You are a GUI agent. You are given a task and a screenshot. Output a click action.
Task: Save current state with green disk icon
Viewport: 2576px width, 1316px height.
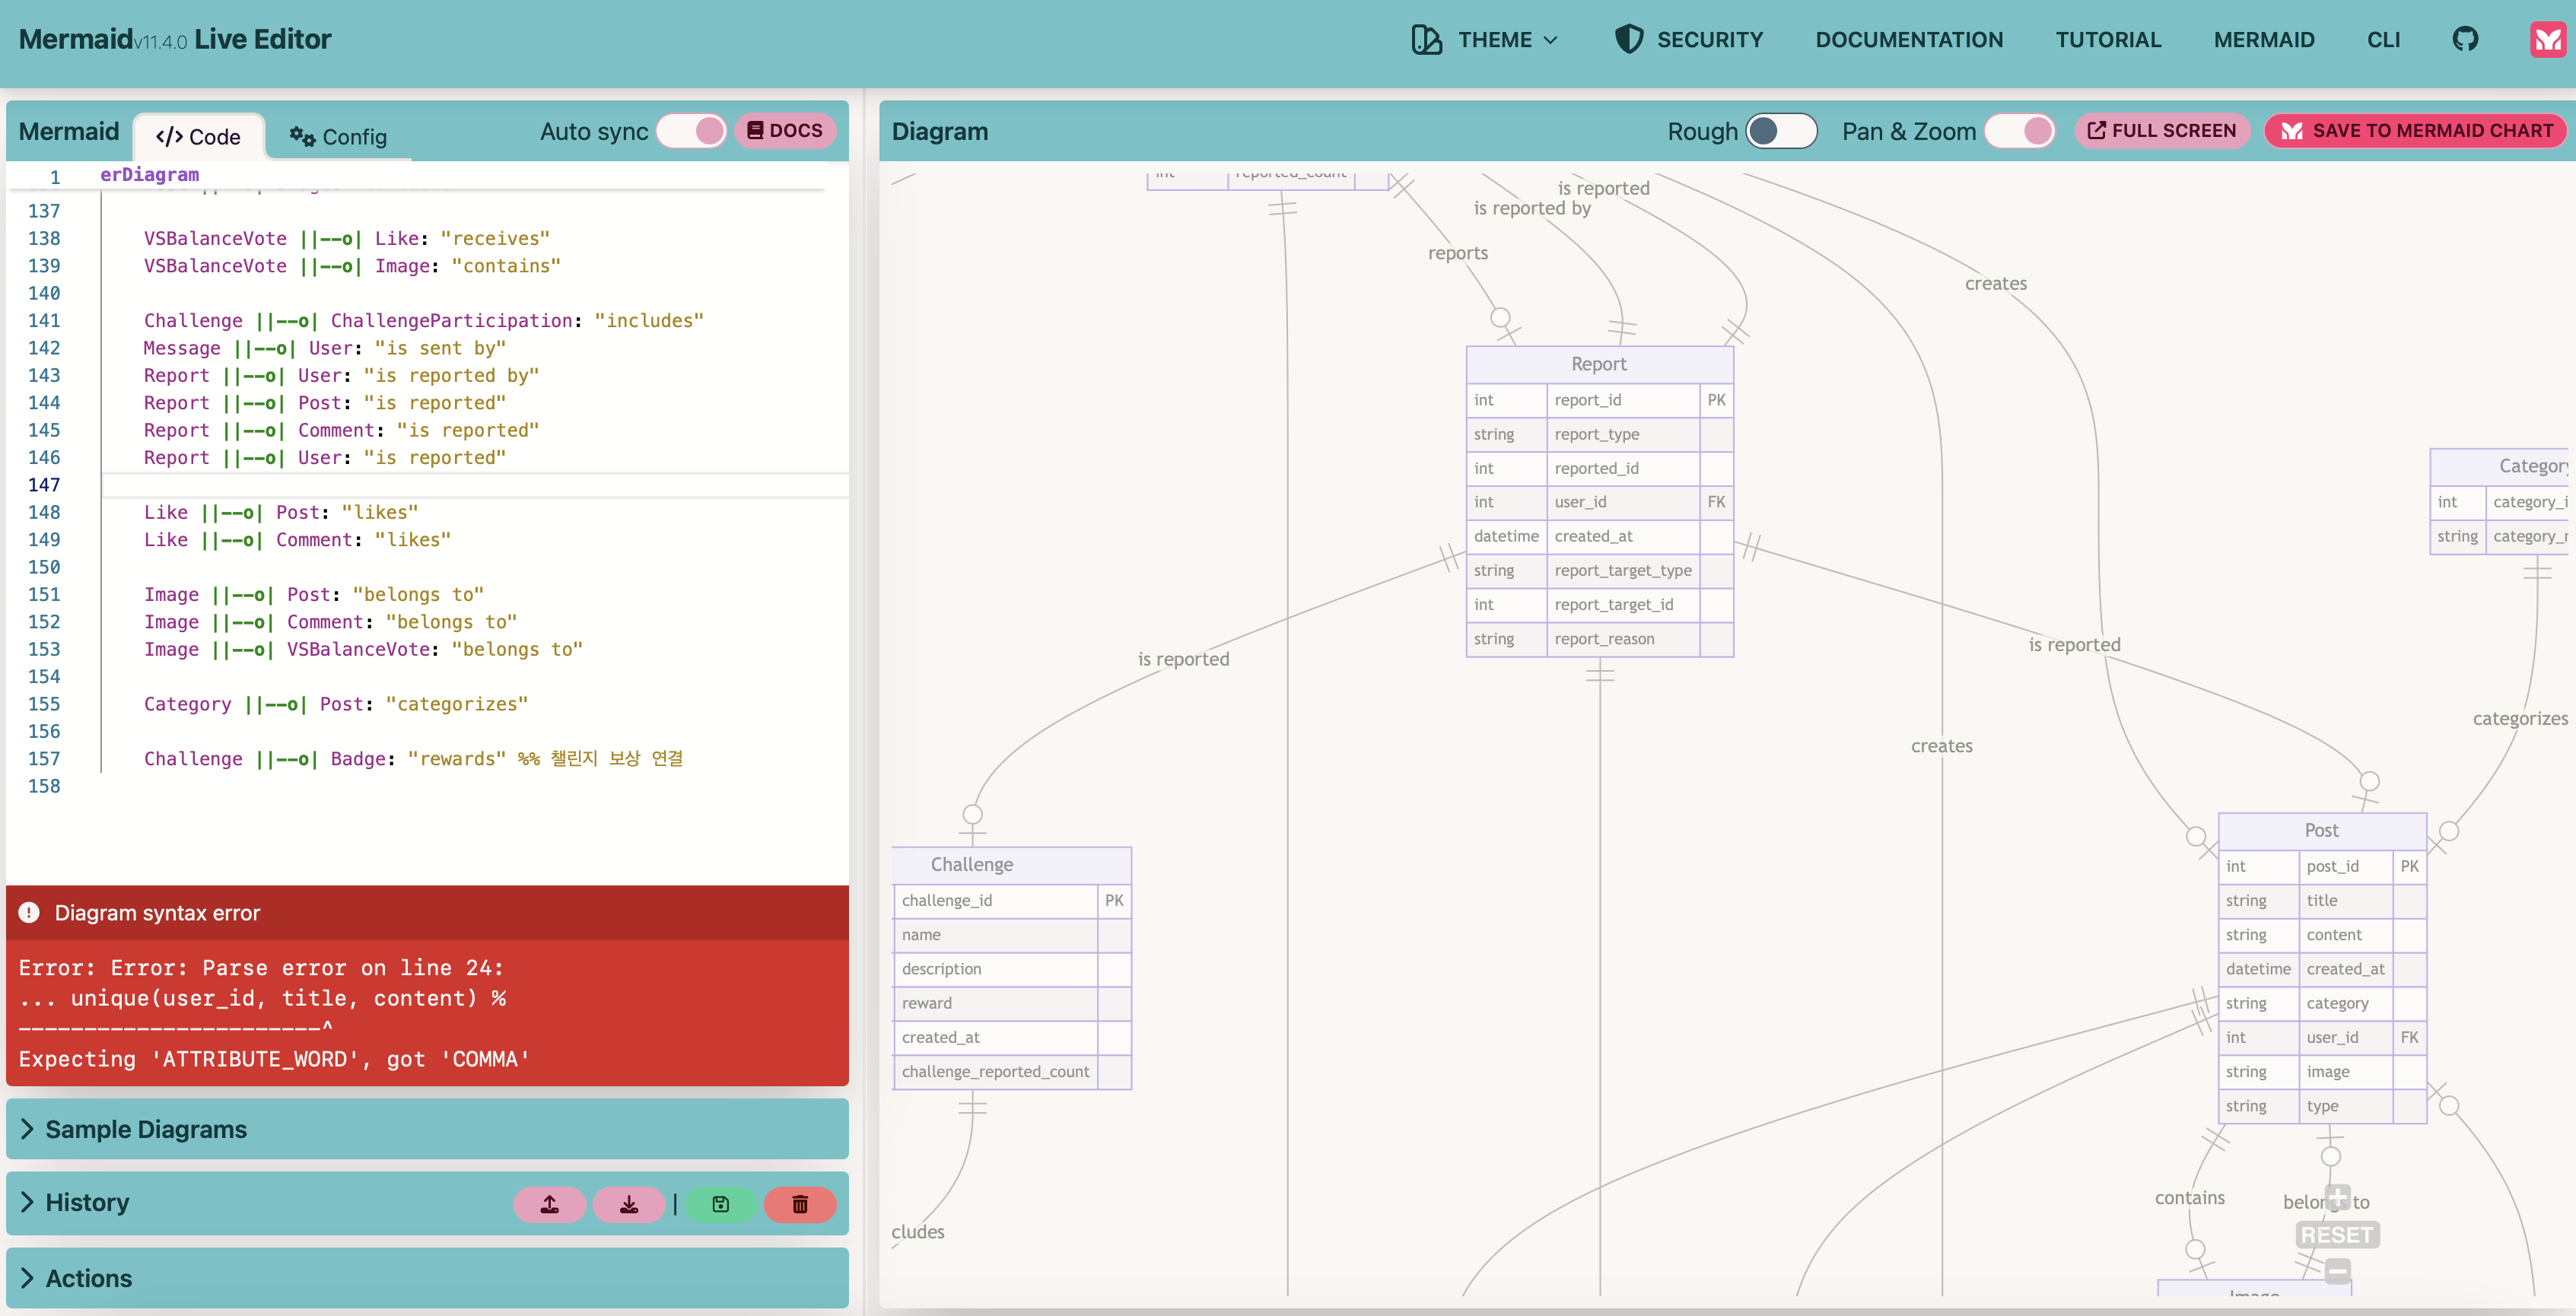click(x=720, y=1204)
